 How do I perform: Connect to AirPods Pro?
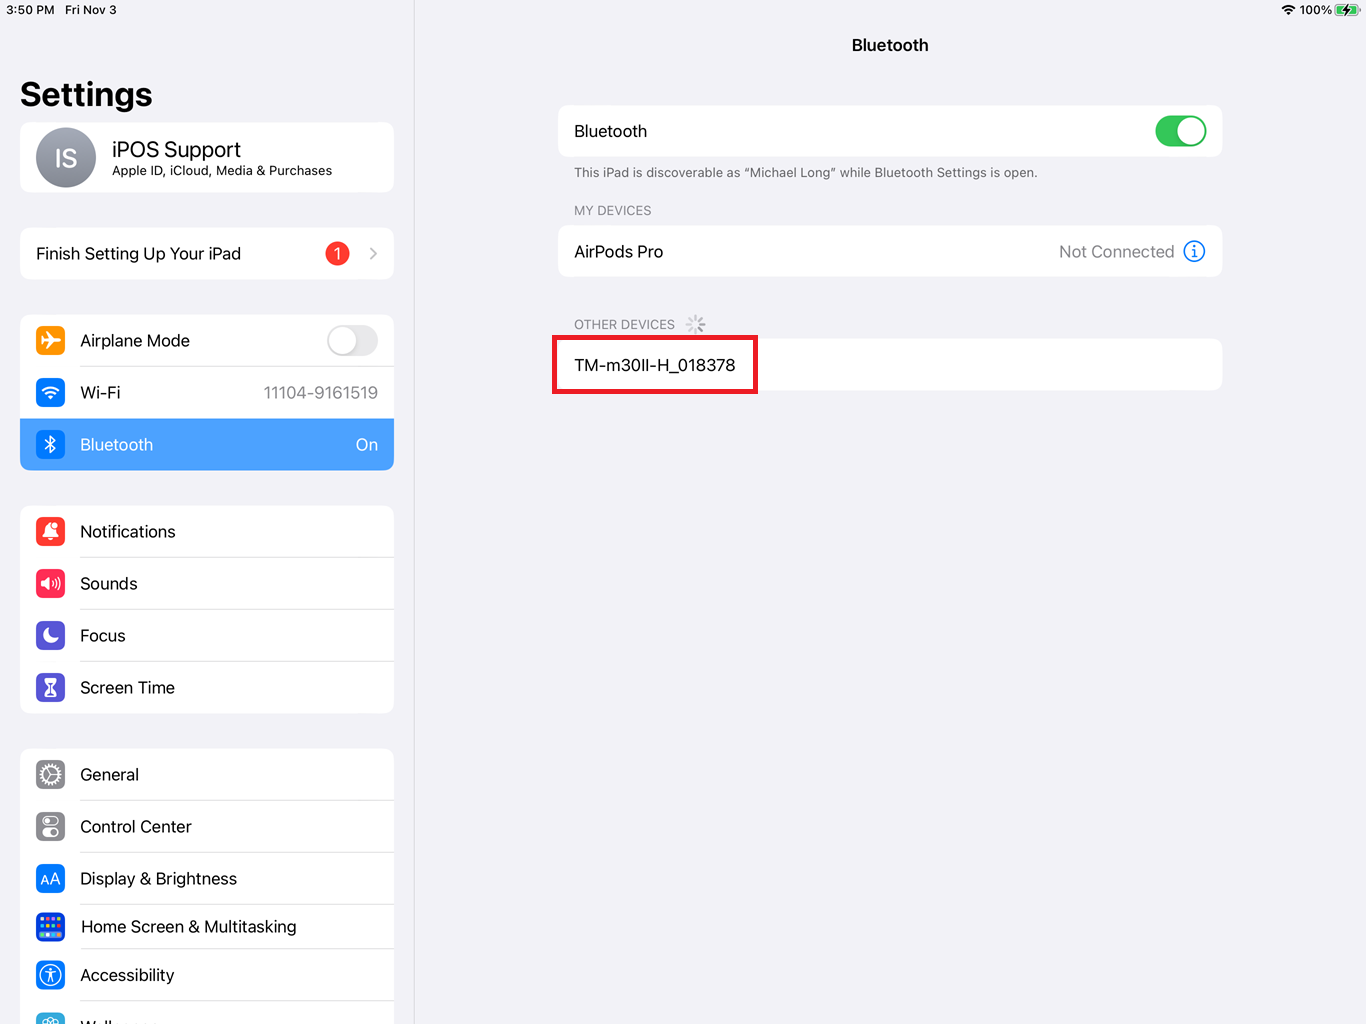tap(890, 251)
